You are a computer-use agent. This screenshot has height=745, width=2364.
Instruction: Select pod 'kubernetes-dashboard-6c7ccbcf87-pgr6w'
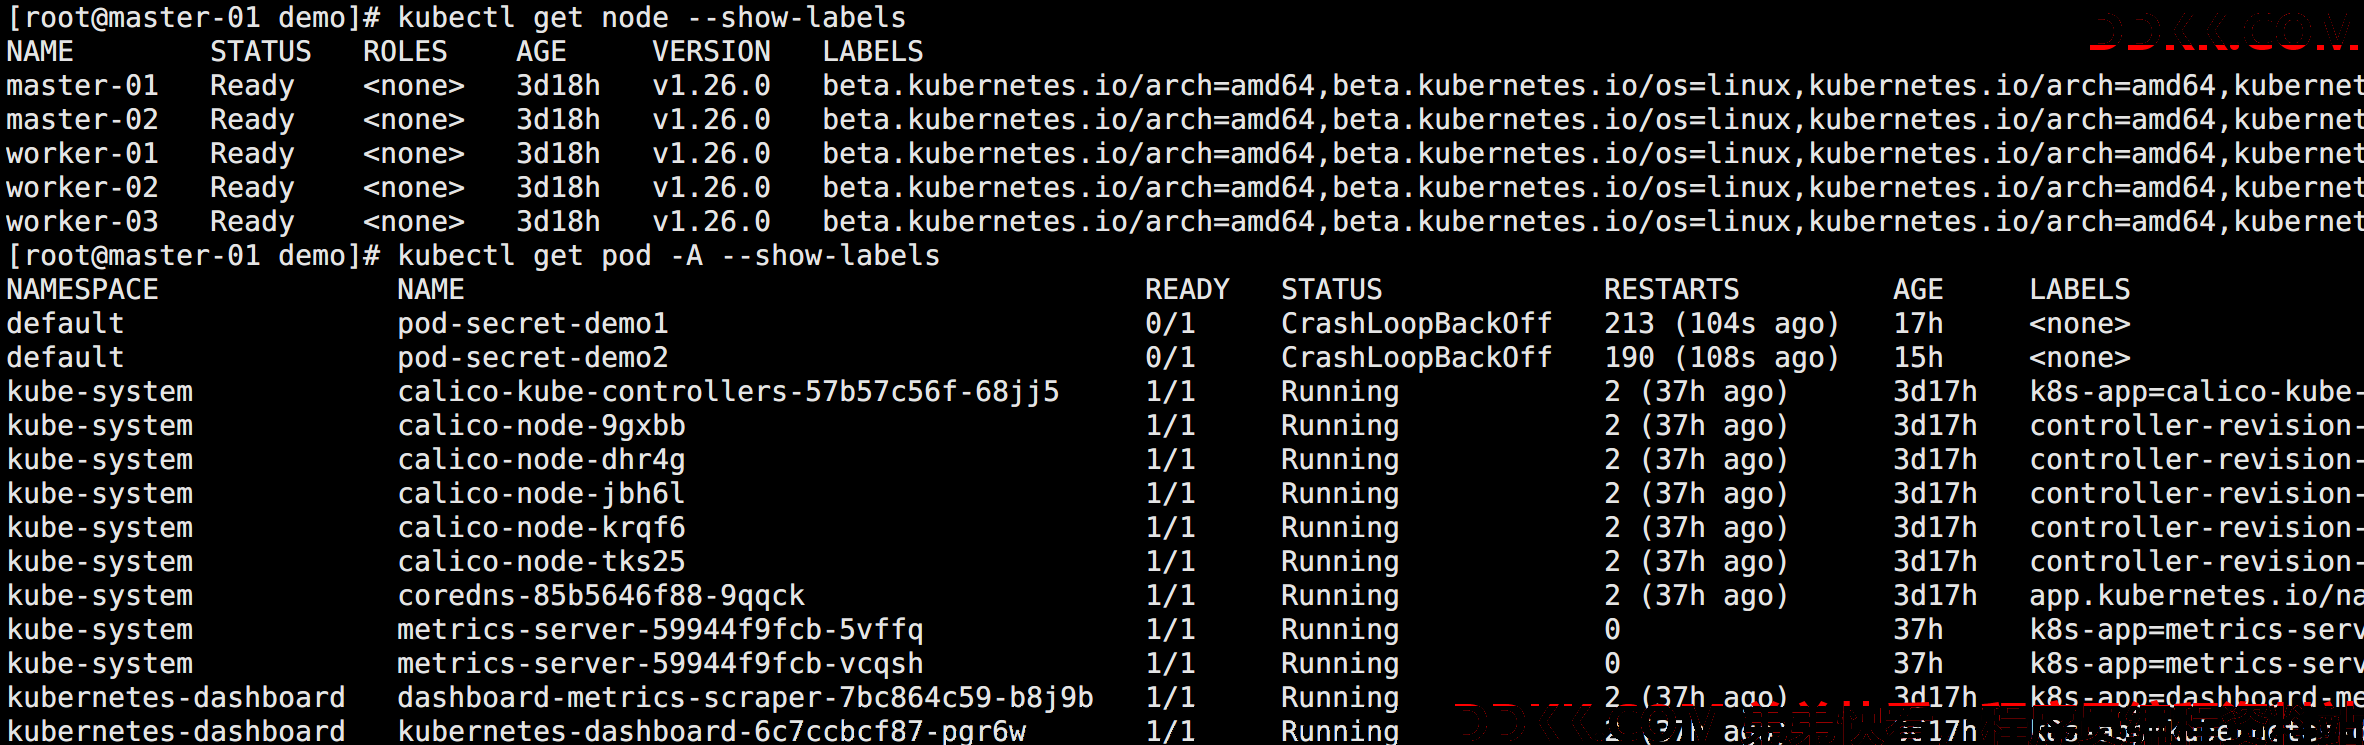click(x=711, y=732)
